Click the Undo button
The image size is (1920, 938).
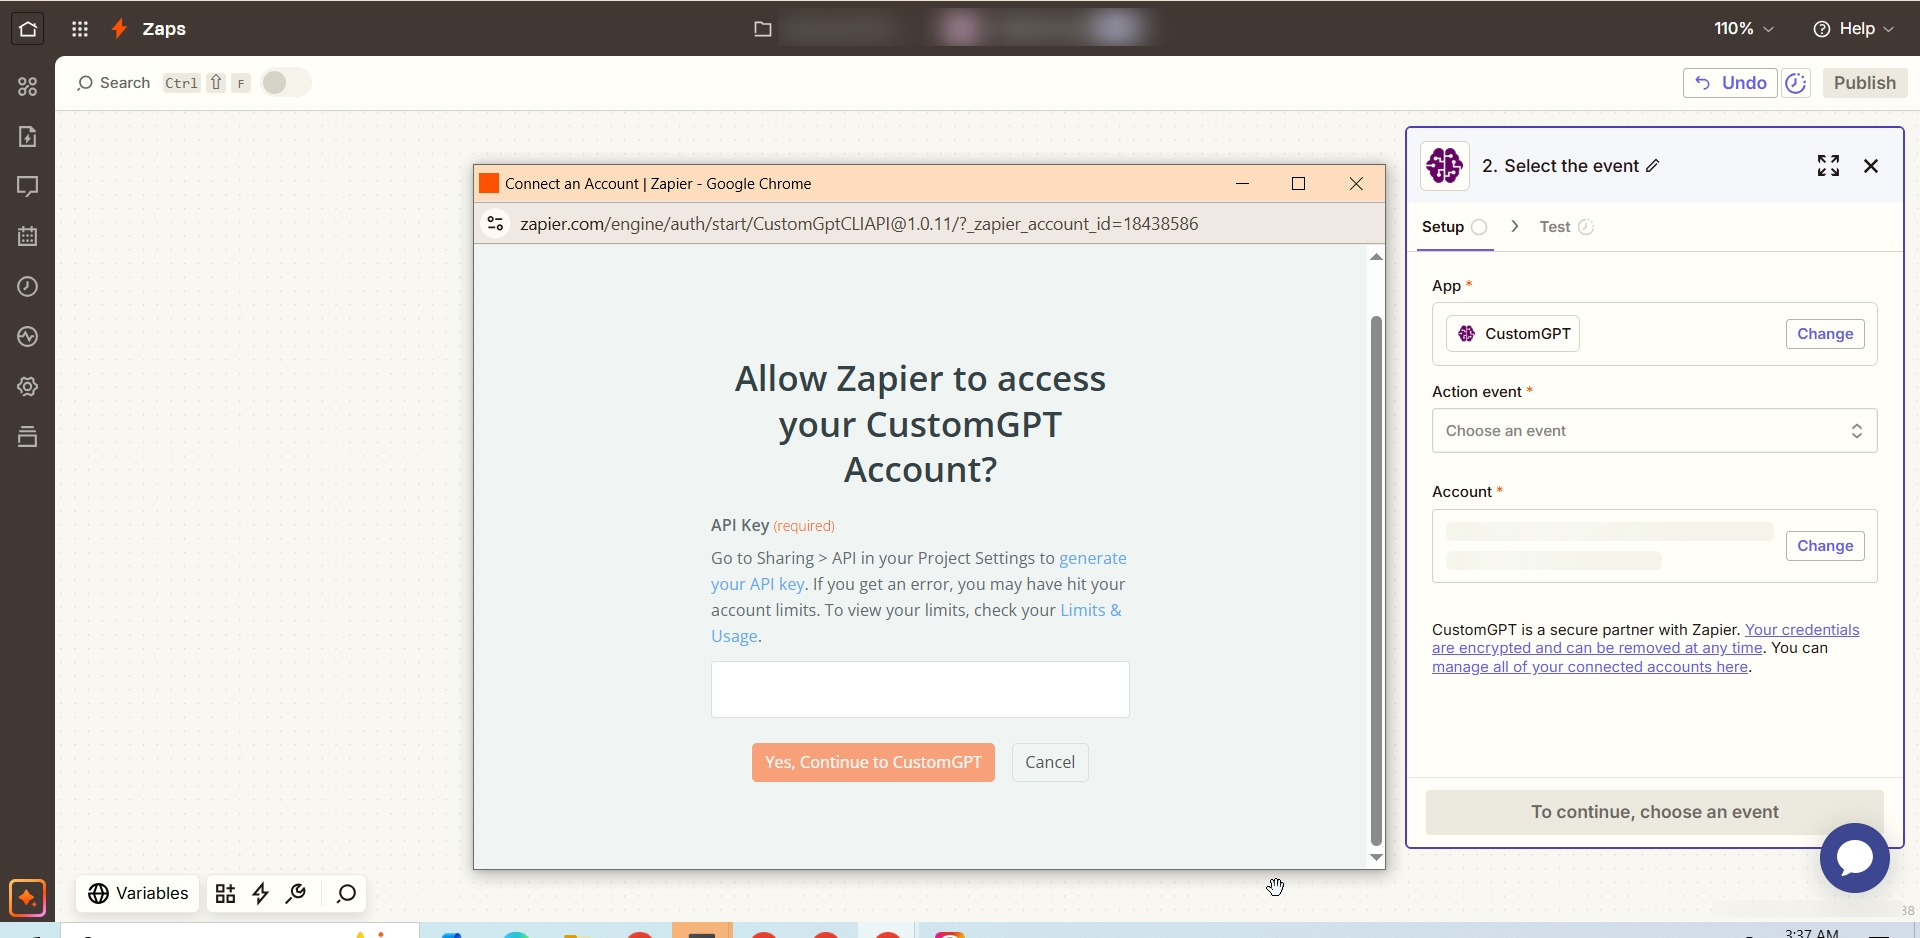1730,83
